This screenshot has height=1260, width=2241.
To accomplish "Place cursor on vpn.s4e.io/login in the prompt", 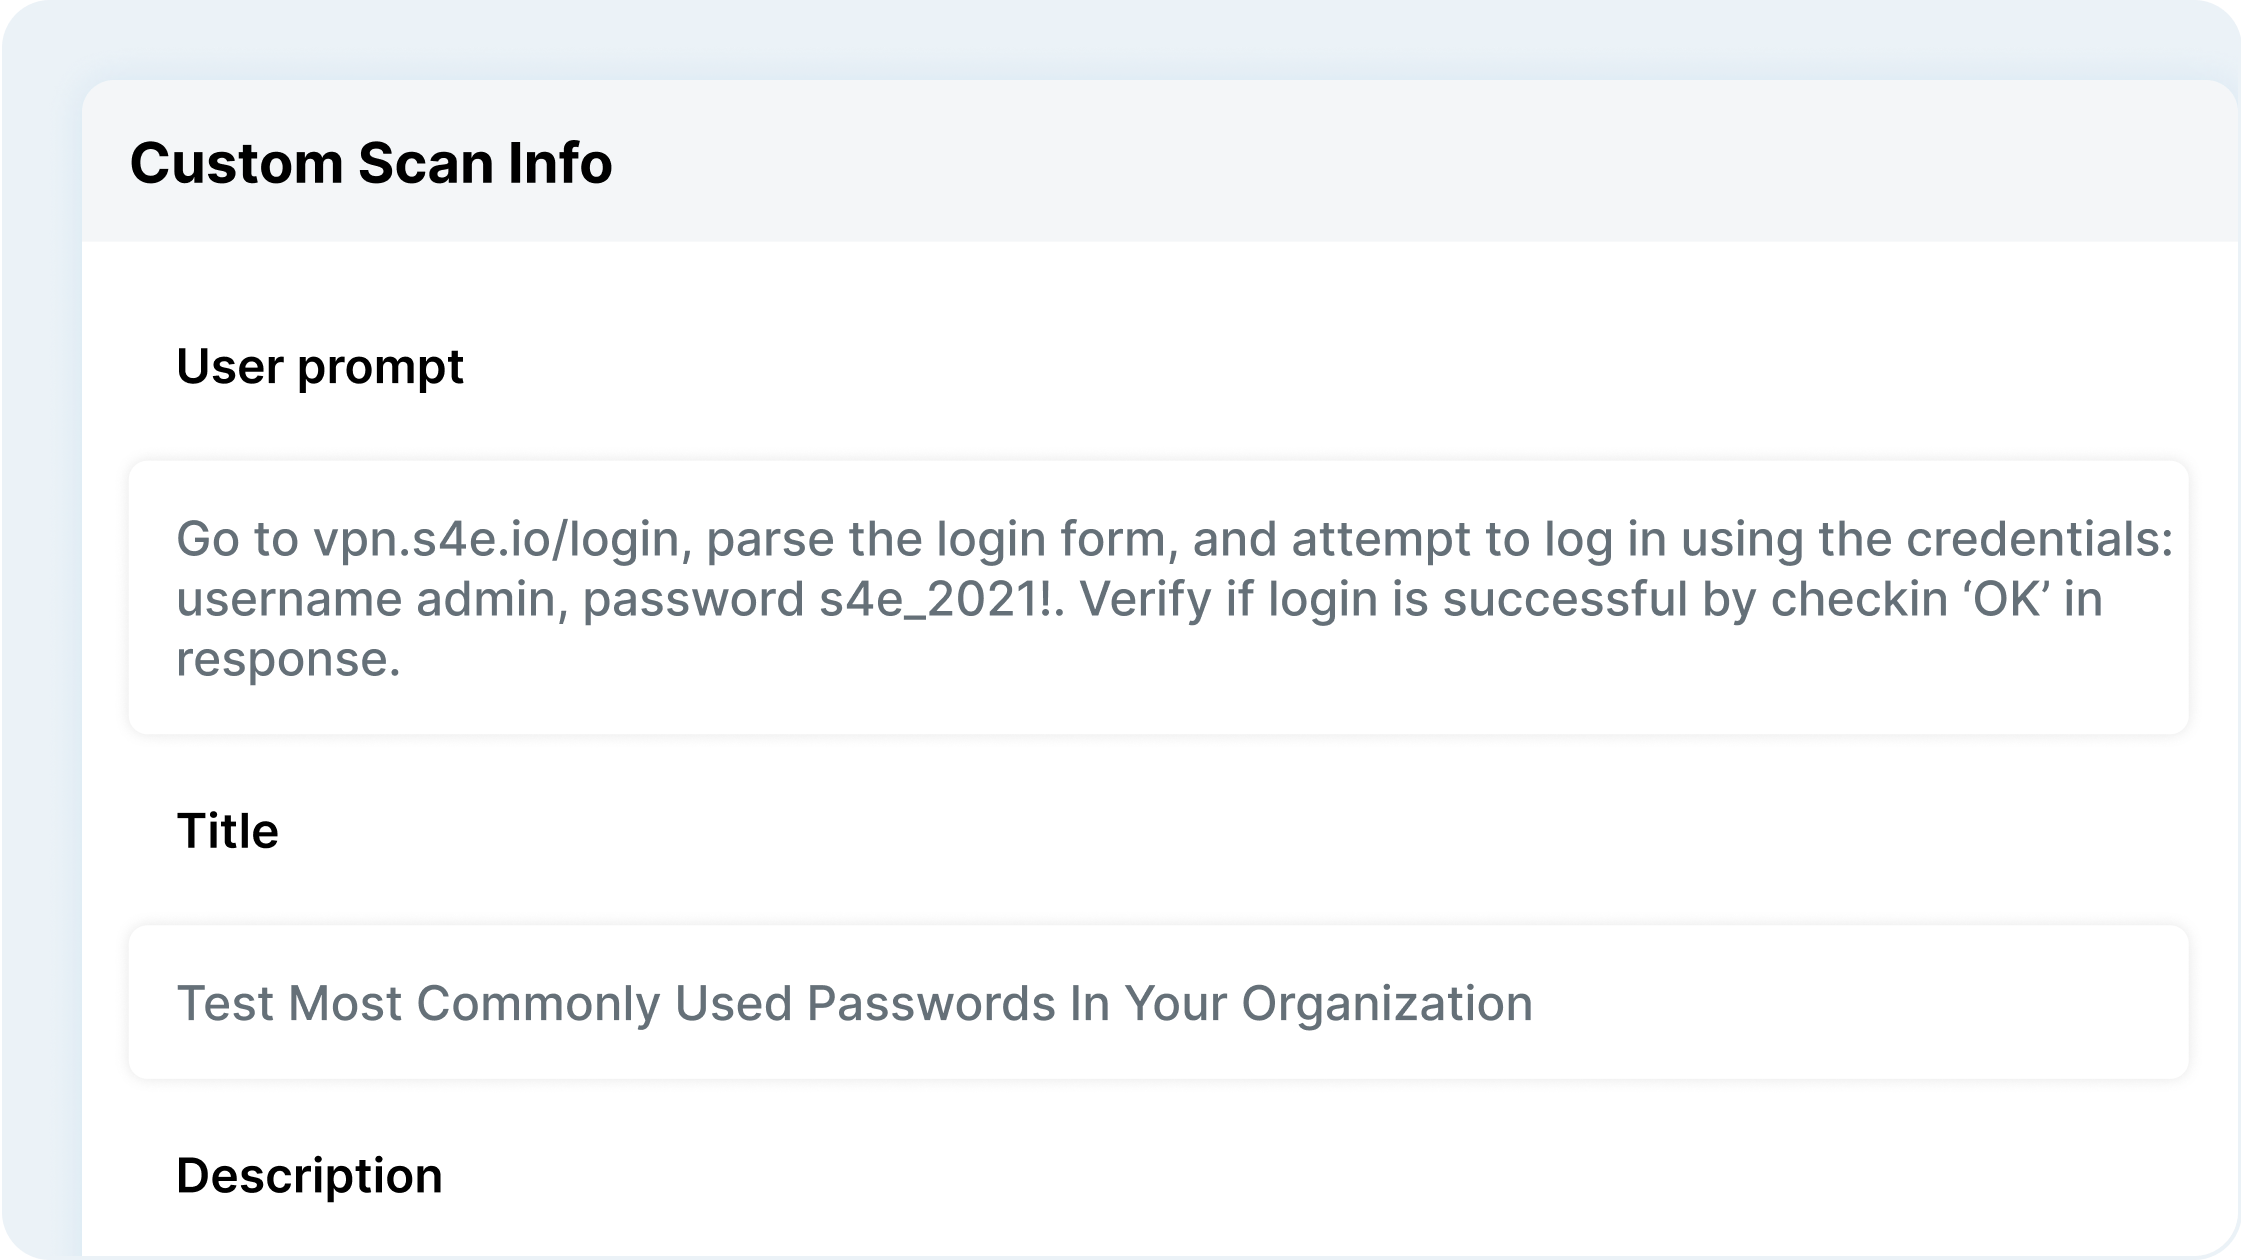I will pos(496,540).
